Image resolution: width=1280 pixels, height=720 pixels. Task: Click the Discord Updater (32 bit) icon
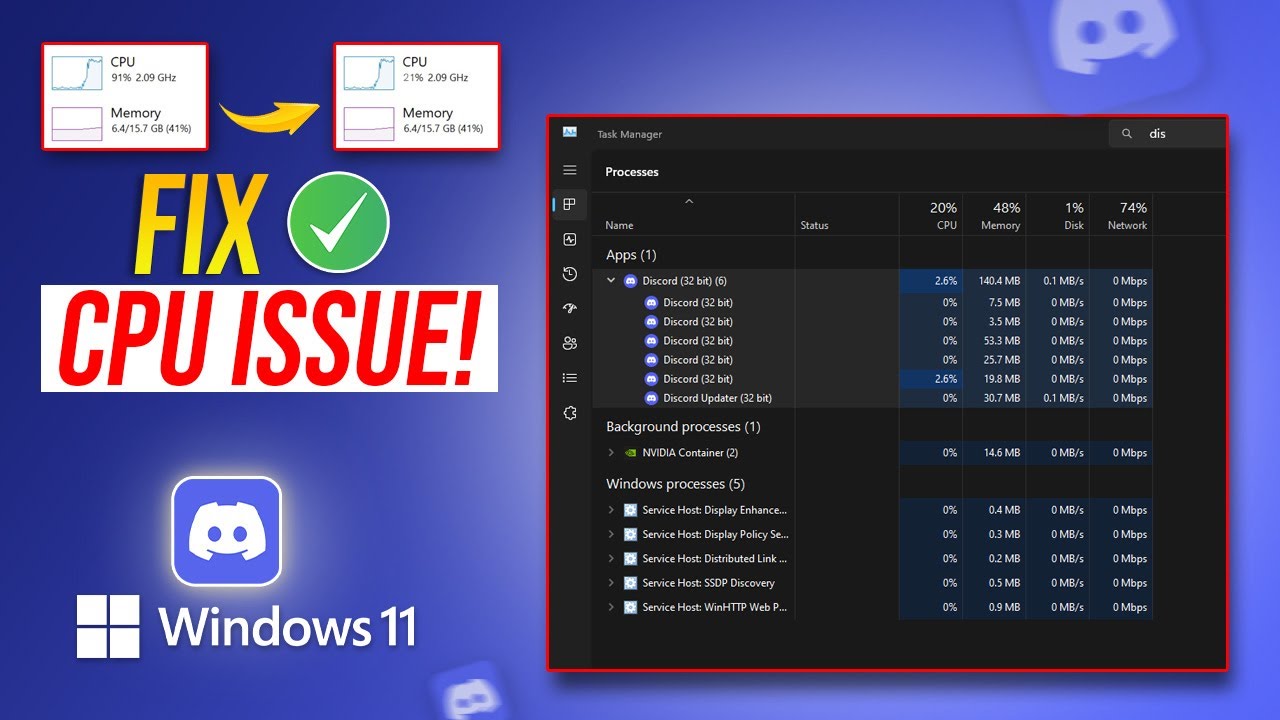click(651, 398)
